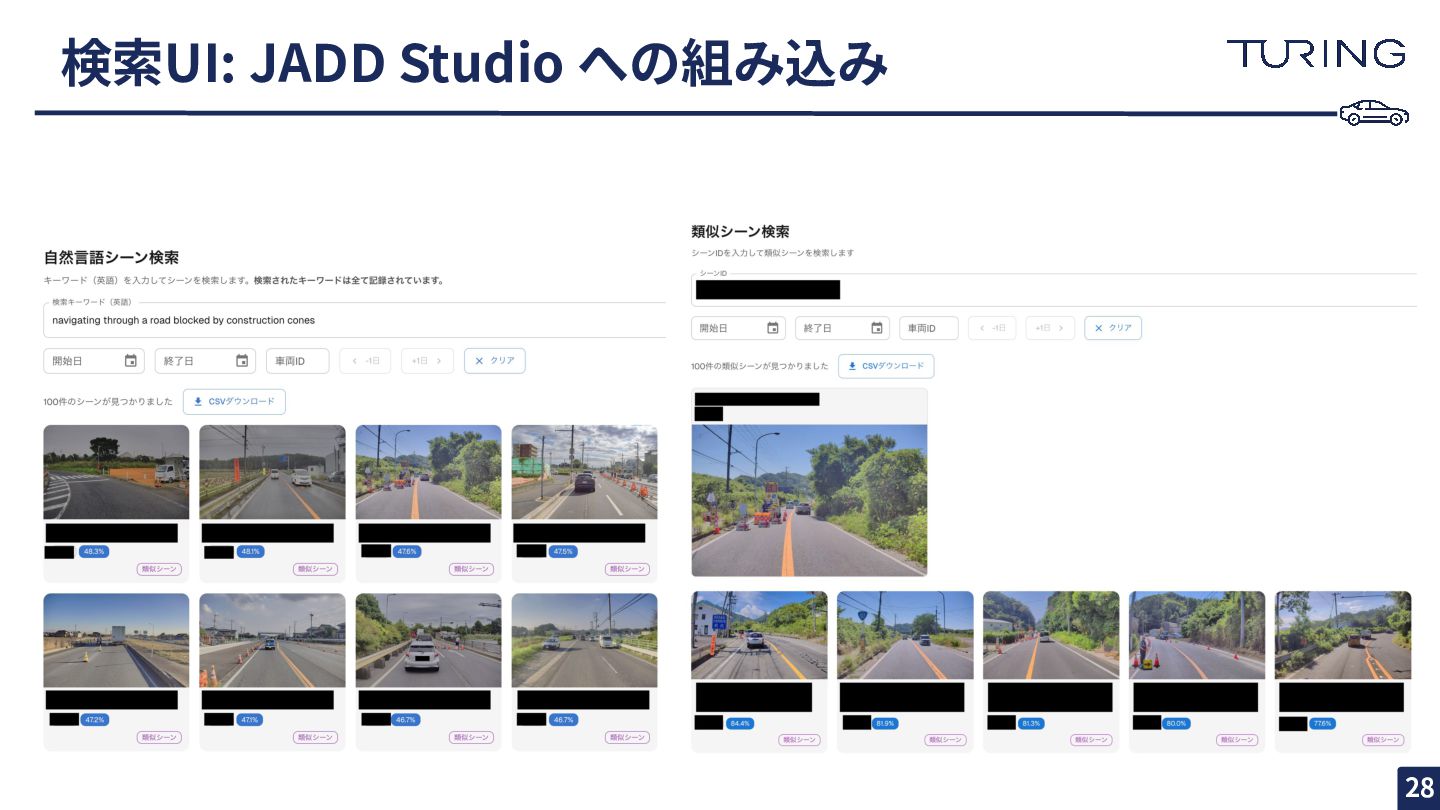The width and height of the screenshot is (1440, 810).
Task: Download CSV for the 100件の類似シーン results
Action: click(x=886, y=366)
